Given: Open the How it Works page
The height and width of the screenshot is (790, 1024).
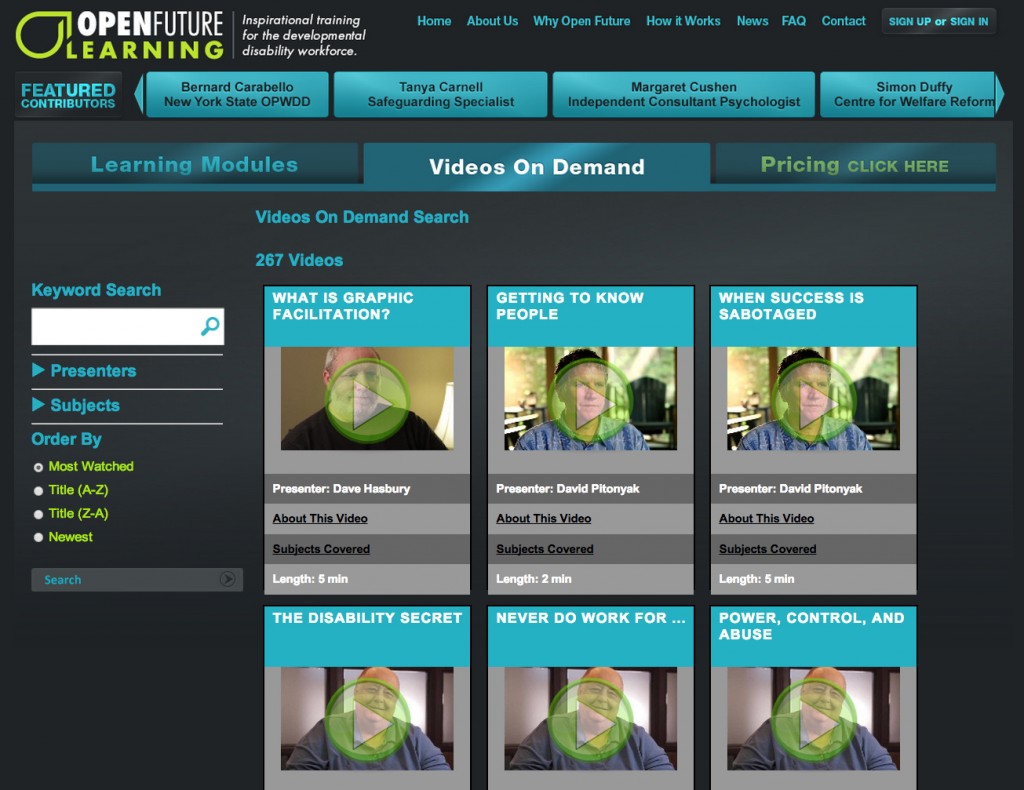Looking at the screenshot, I should click(683, 21).
